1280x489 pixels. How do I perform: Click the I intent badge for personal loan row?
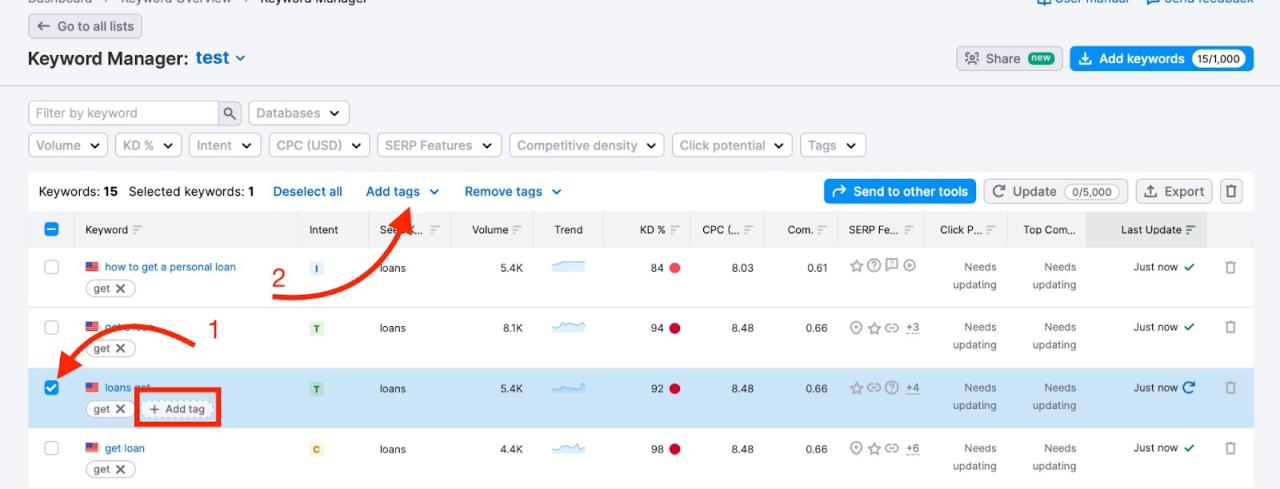click(x=317, y=268)
